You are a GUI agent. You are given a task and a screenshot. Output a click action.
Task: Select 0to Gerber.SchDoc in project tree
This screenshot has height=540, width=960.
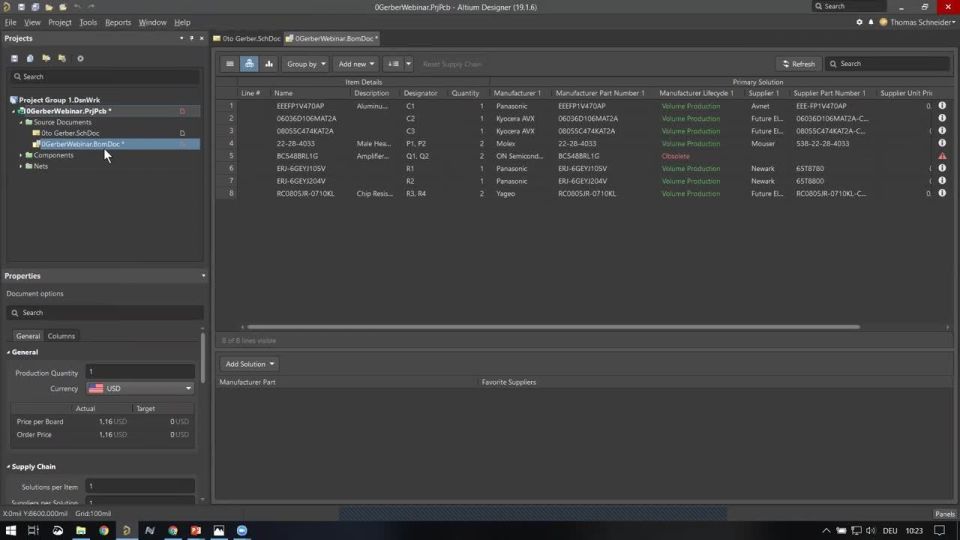click(x=70, y=133)
